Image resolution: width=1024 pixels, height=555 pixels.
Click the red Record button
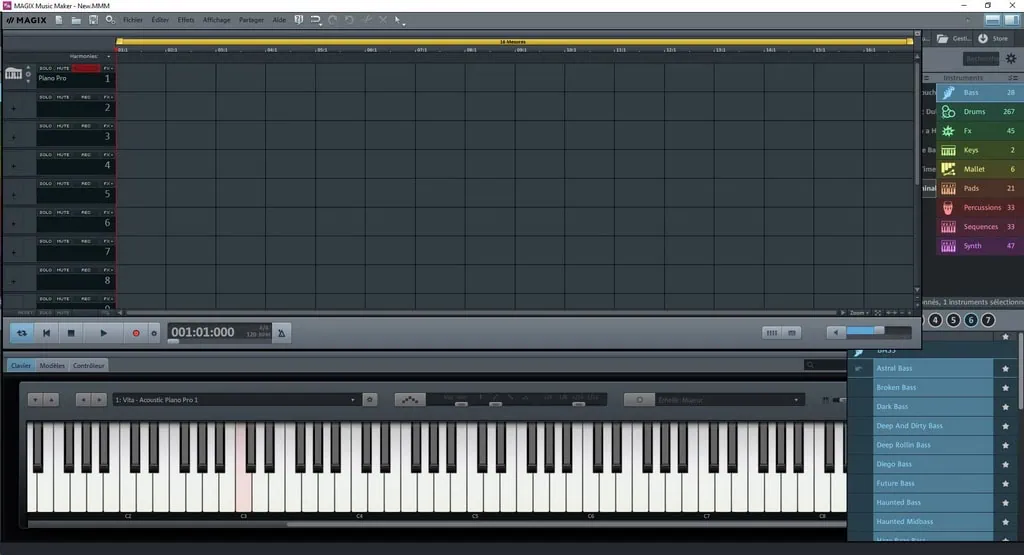(136, 333)
